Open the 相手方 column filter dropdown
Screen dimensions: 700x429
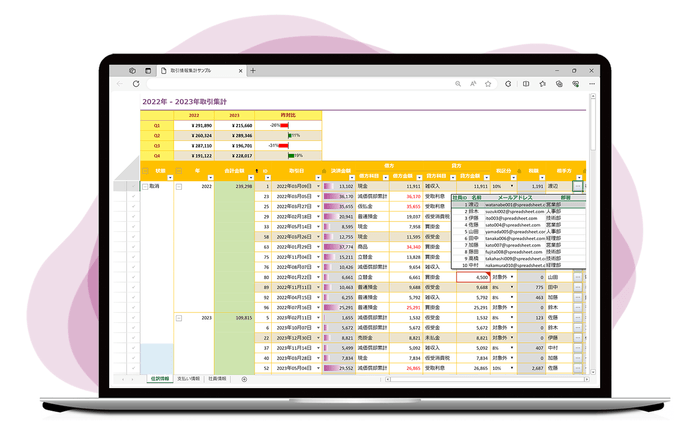579,178
